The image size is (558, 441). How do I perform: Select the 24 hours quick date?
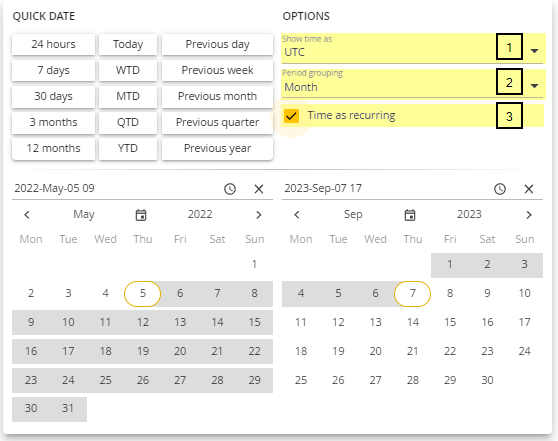(53, 44)
